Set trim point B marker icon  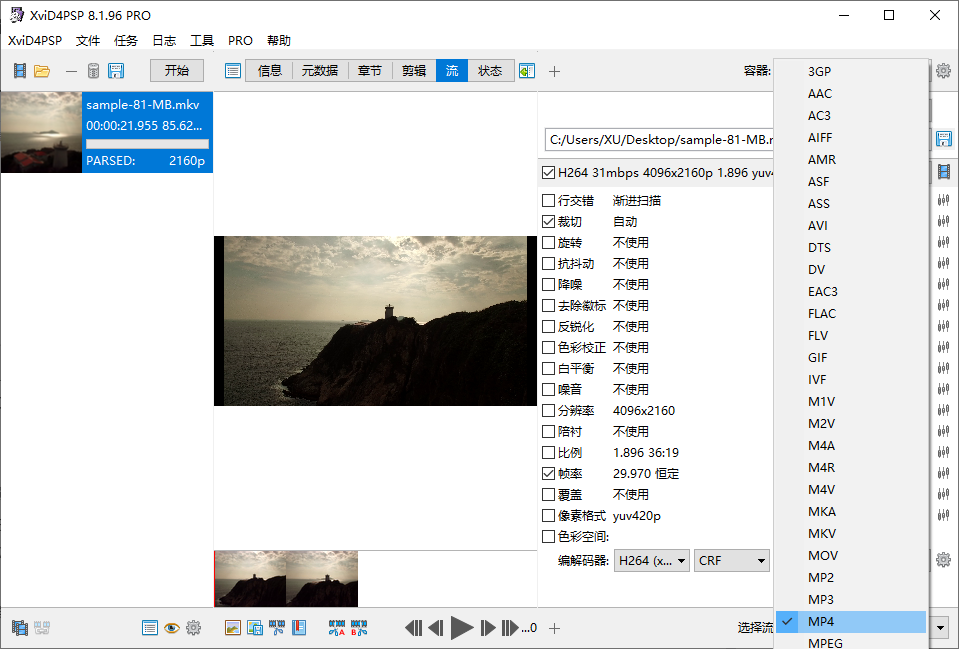tap(359, 628)
